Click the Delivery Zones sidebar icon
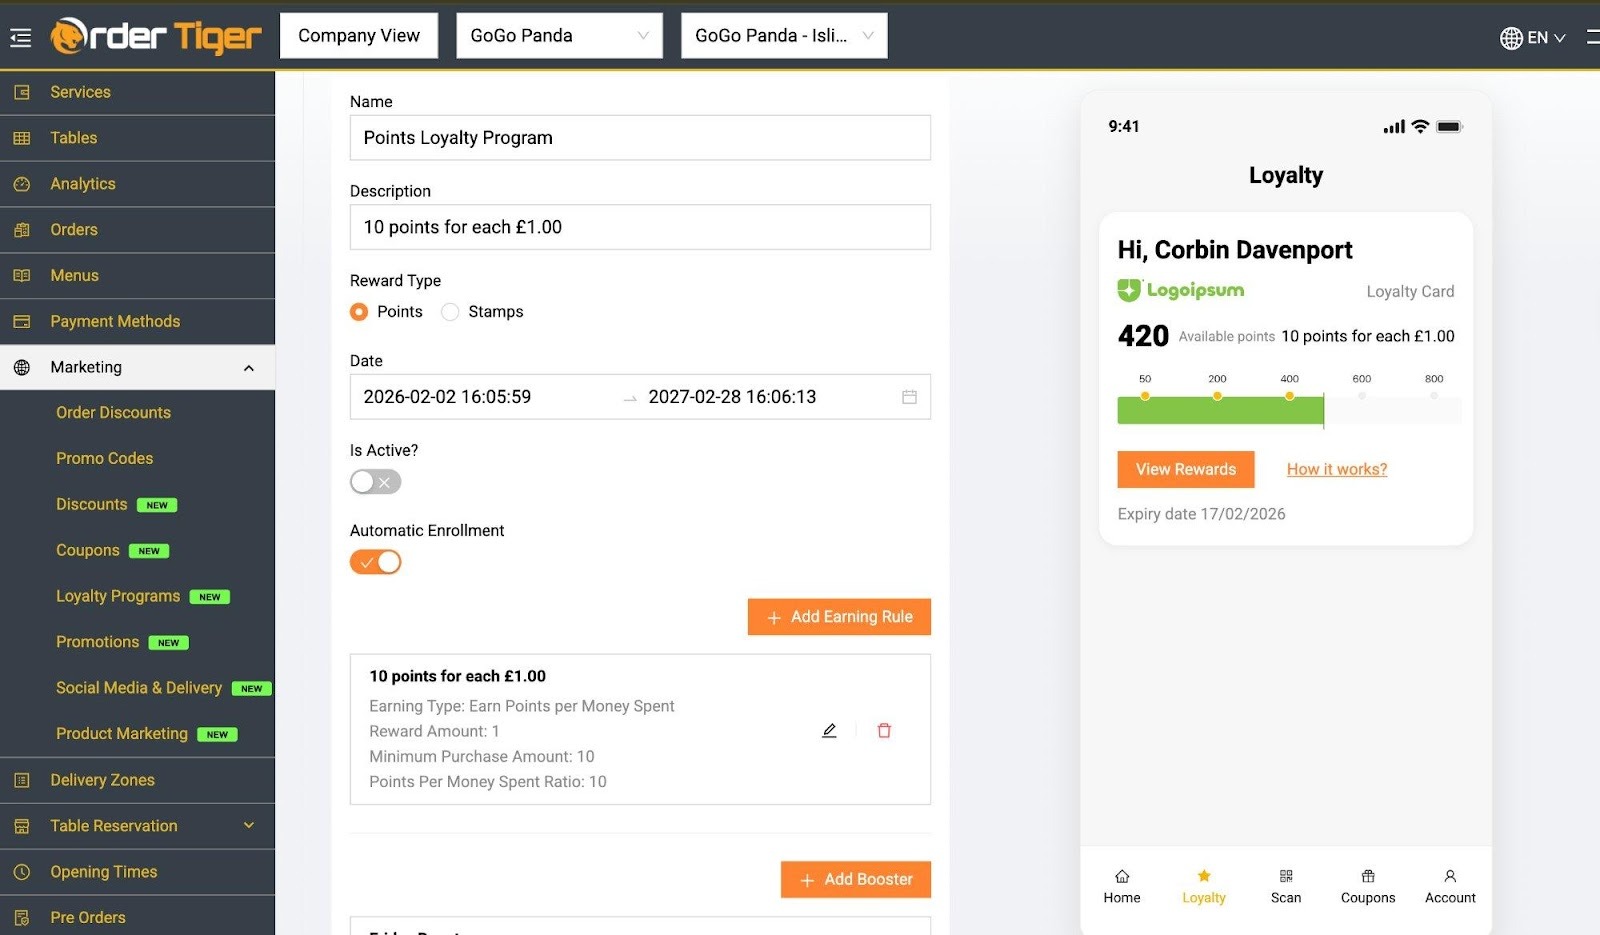Viewport: 1600px width, 935px height. point(22,780)
